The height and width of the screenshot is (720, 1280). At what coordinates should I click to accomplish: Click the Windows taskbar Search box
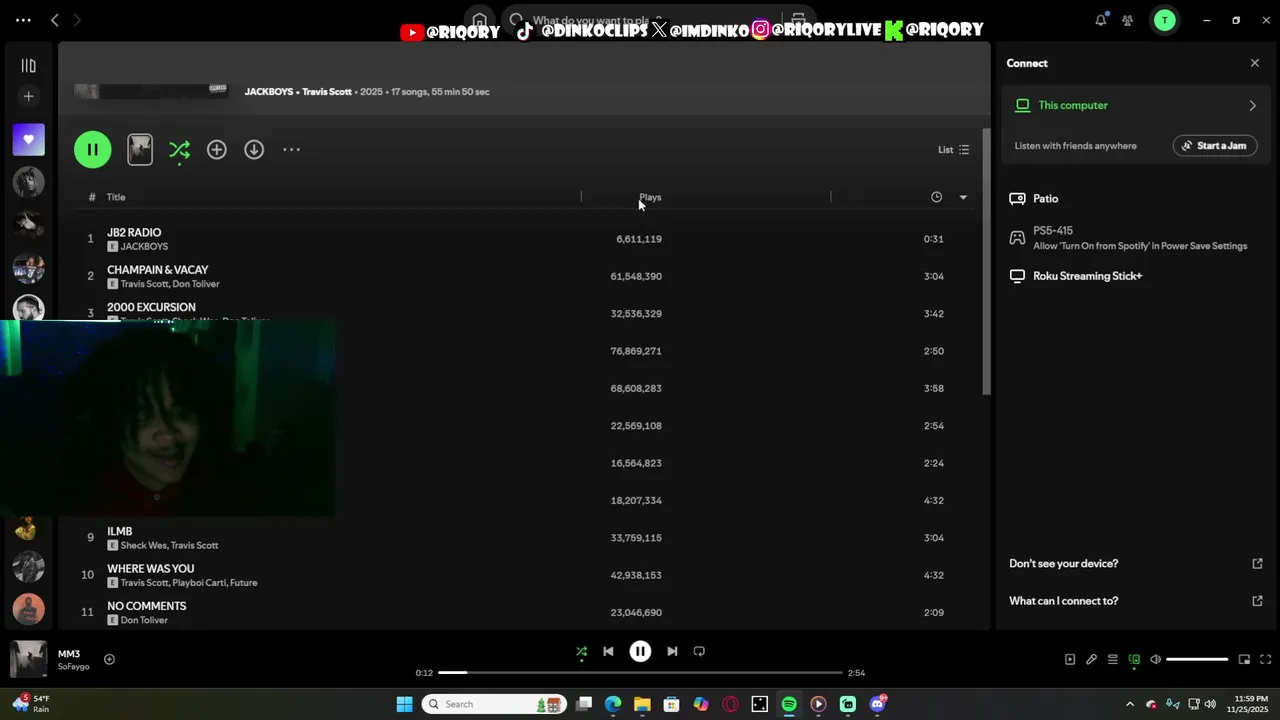tap(494, 704)
